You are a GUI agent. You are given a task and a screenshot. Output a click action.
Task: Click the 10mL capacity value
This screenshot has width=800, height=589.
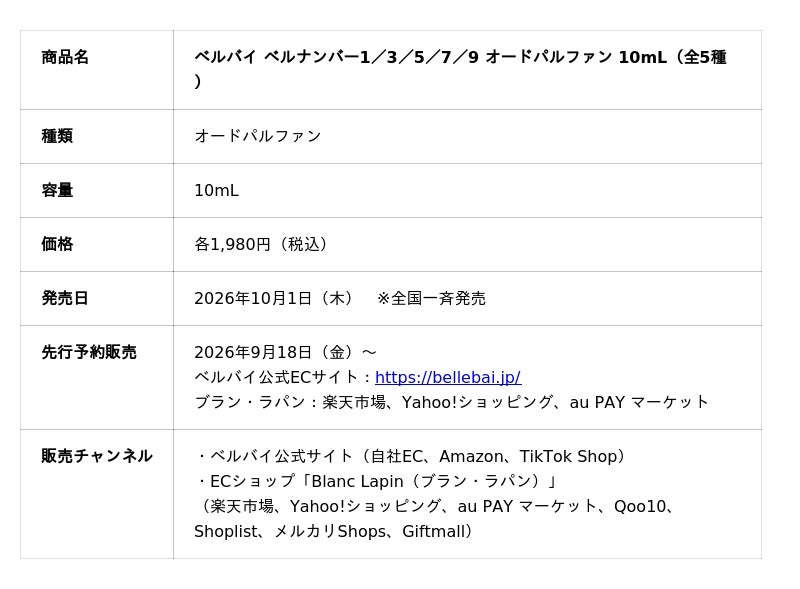pos(216,190)
